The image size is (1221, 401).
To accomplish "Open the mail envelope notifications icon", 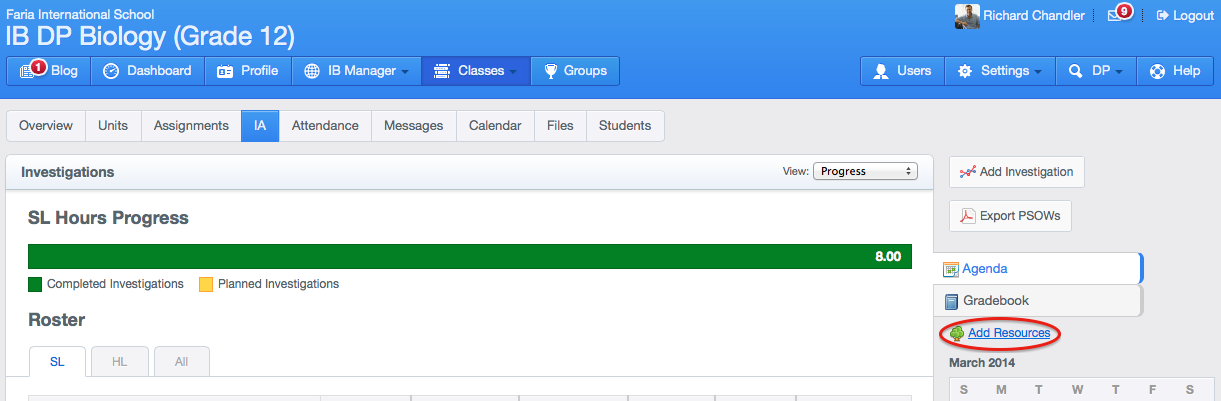I will point(1115,15).
